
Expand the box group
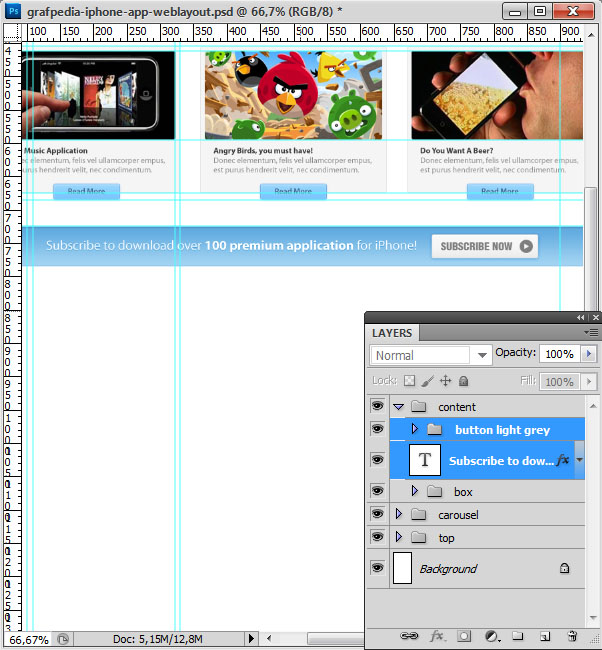pyautogui.click(x=414, y=491)
